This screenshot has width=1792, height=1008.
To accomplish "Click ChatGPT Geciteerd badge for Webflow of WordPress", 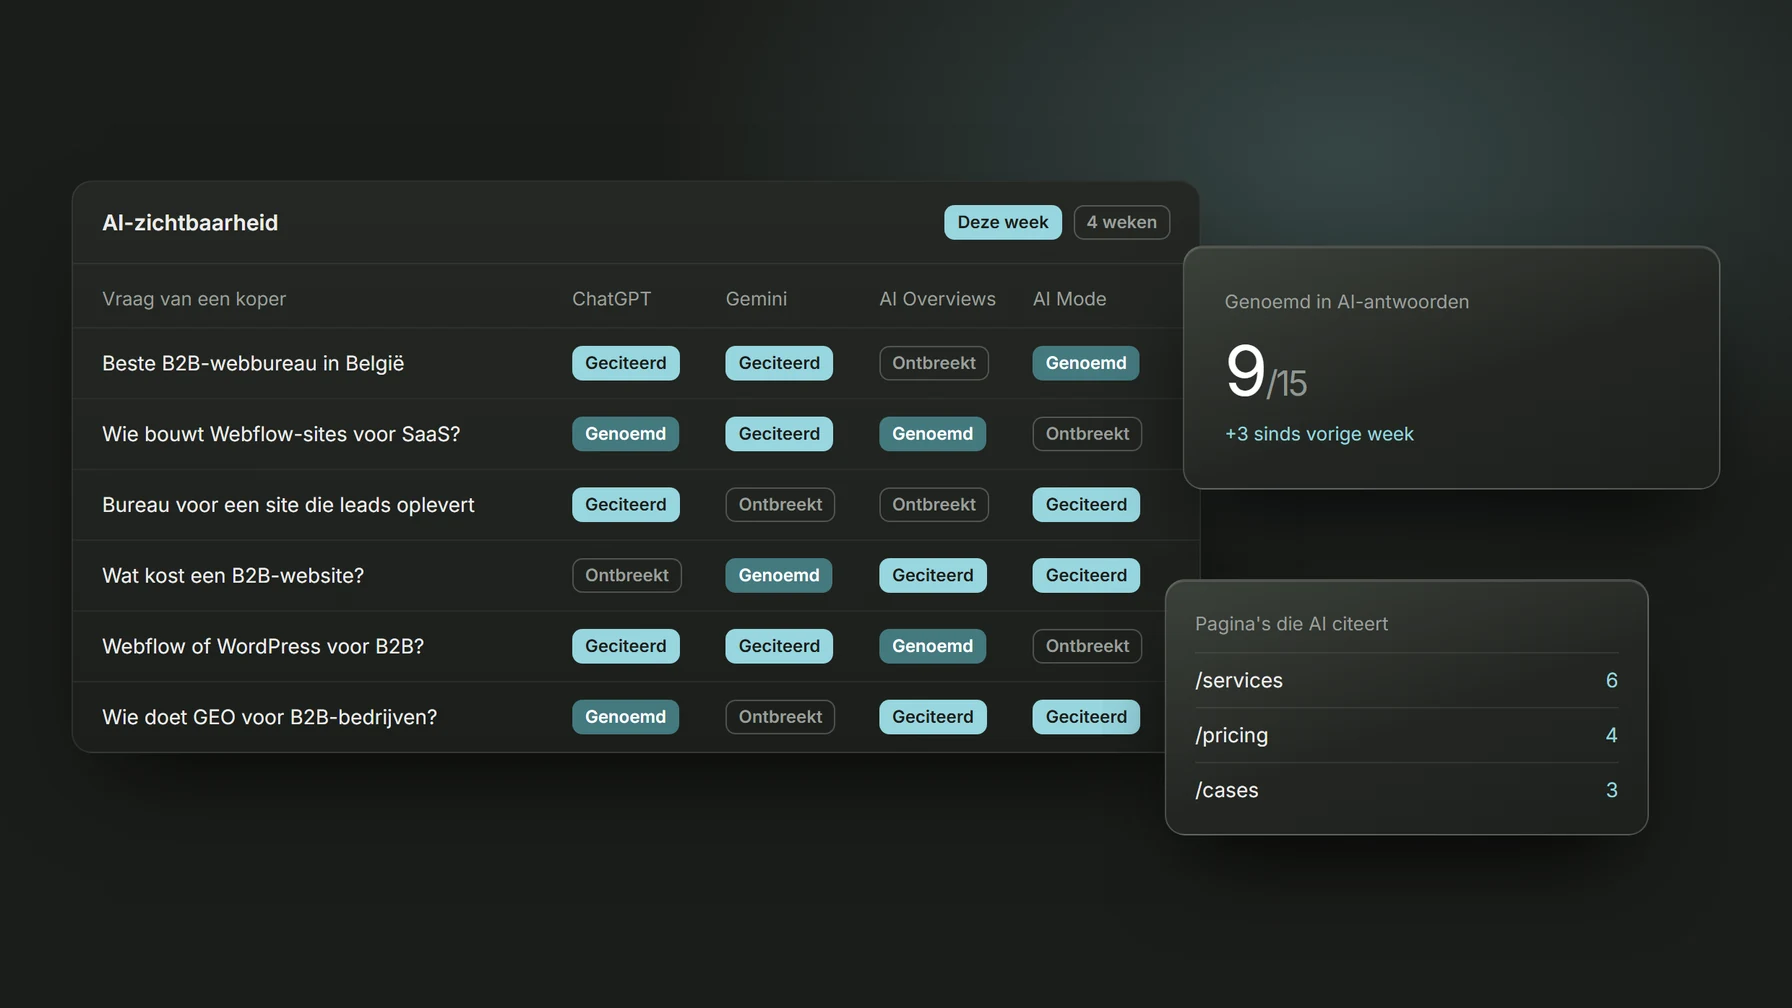I will 626,646.
